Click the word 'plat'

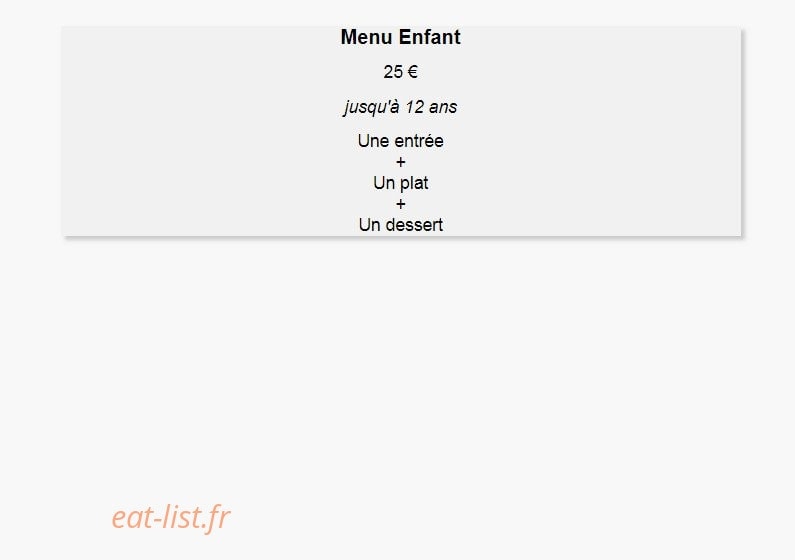[x=414, y=183]
